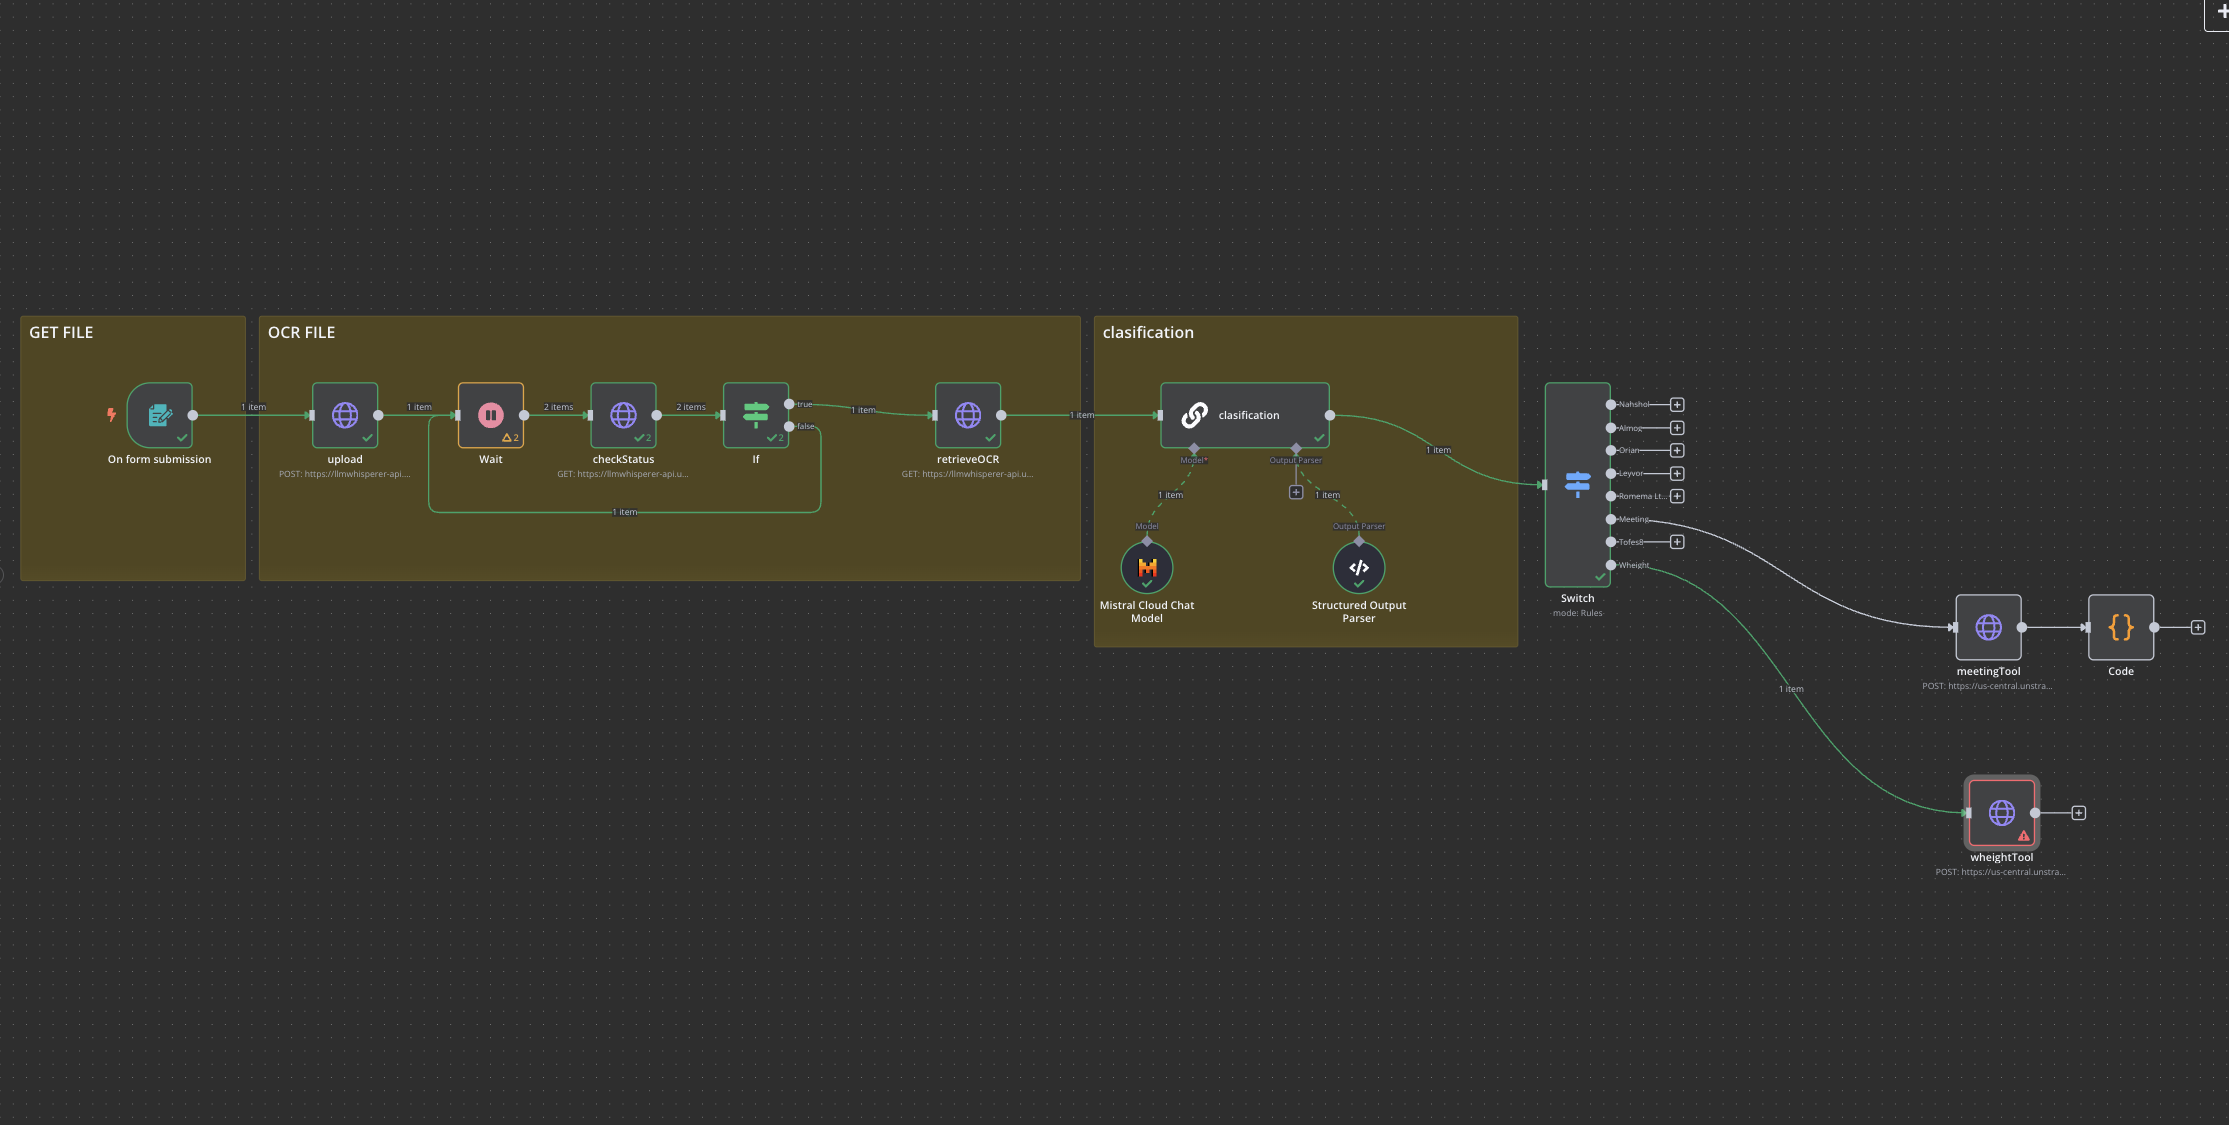Open the Code node
This screenshot has height=1125, width=2229.
point(2121,627)
